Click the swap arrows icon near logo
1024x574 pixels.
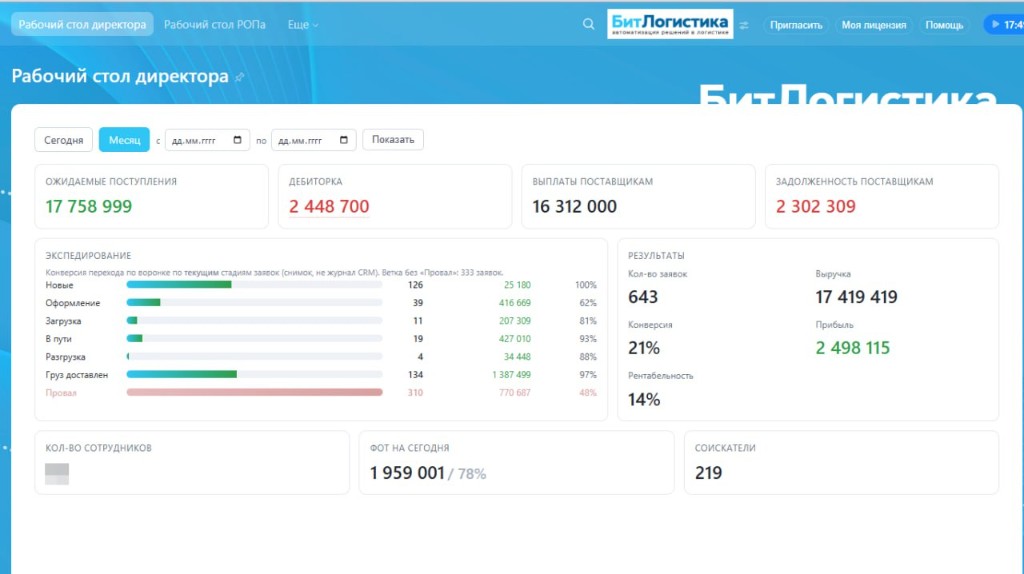tap(744, 25)
